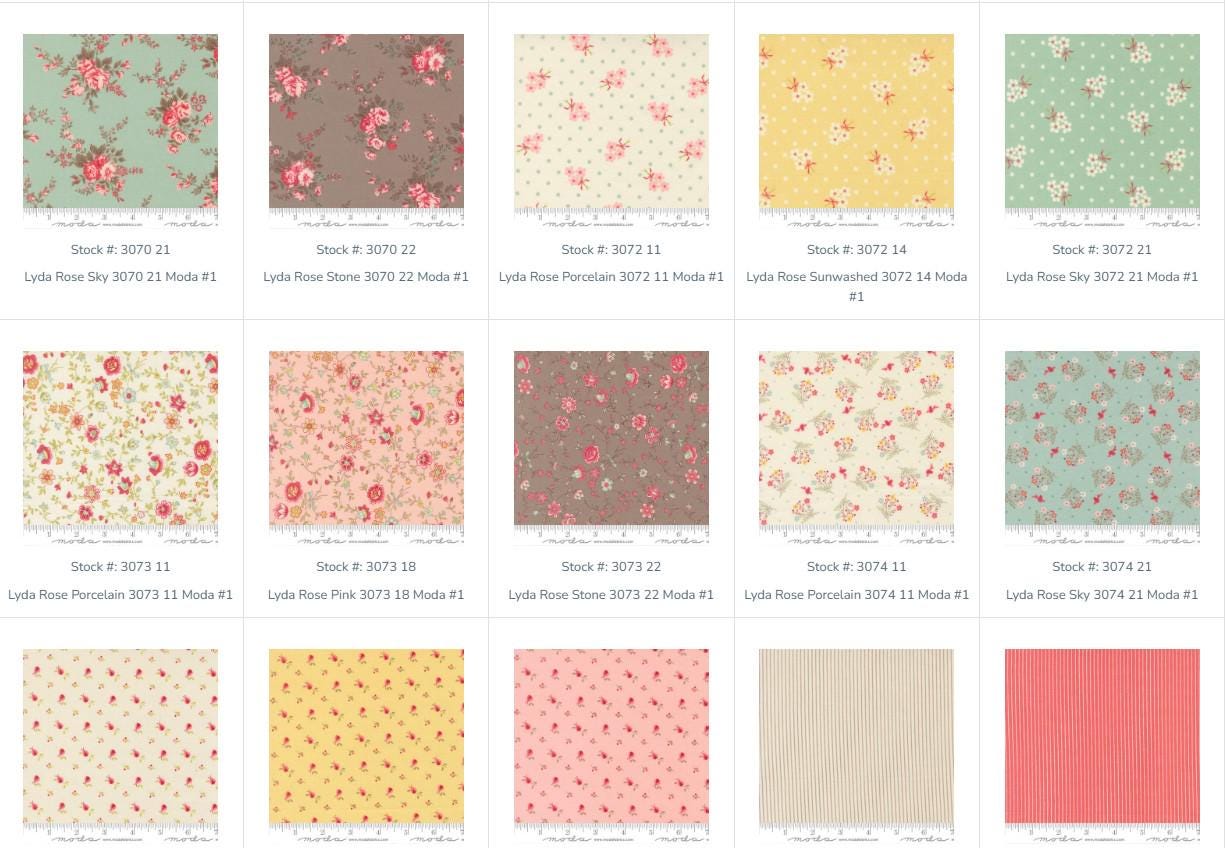Click the link 'Lyda Rose Pink 3073 18 Moda #1'
This screenshot has width=1226, height=848.
tap(366, 594)
